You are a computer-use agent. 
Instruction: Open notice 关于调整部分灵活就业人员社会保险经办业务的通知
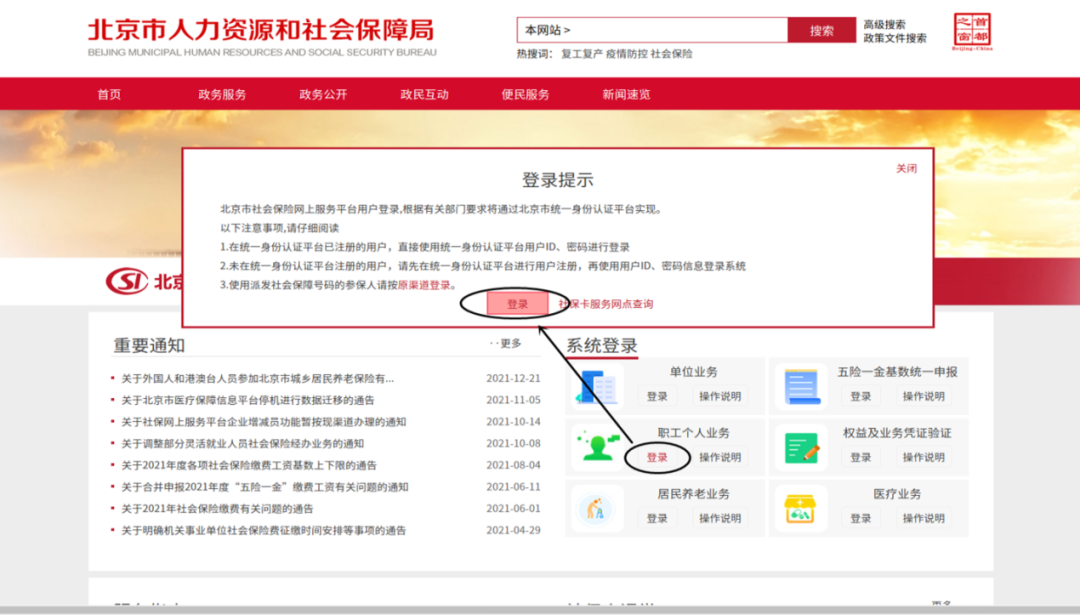242,444
